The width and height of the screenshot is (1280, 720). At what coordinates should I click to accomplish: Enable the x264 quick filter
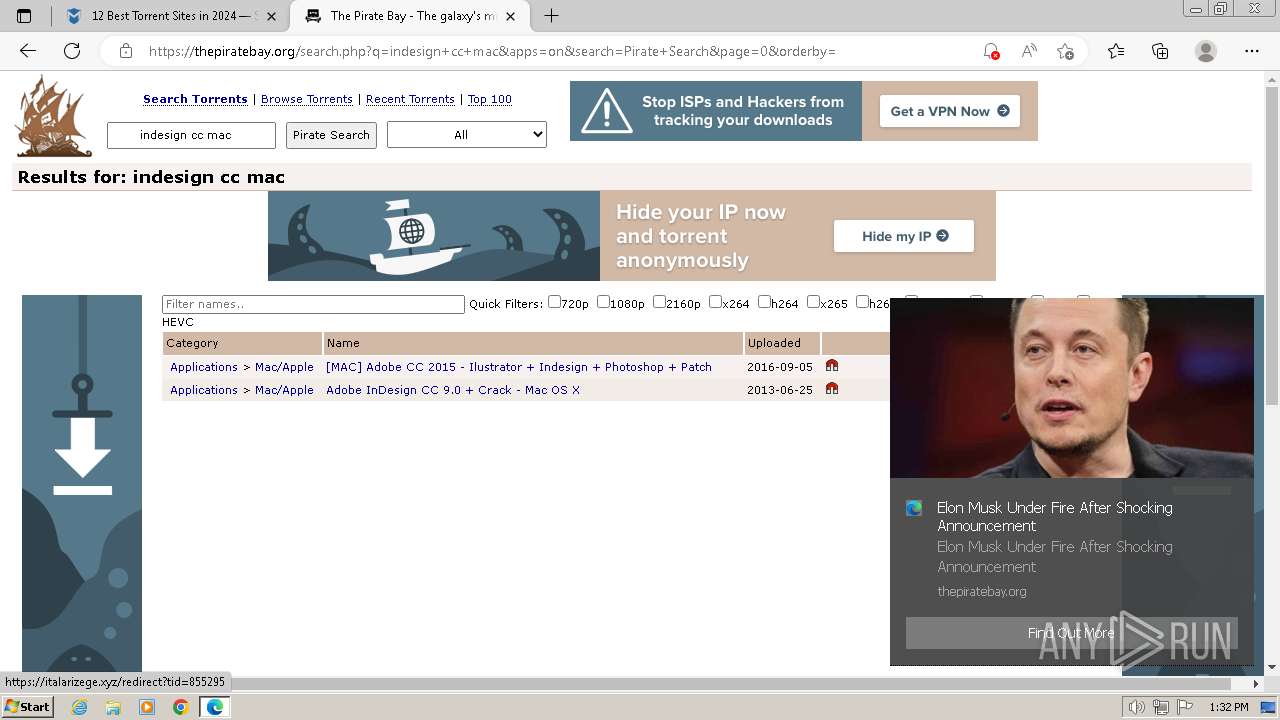tap(715, 302)
